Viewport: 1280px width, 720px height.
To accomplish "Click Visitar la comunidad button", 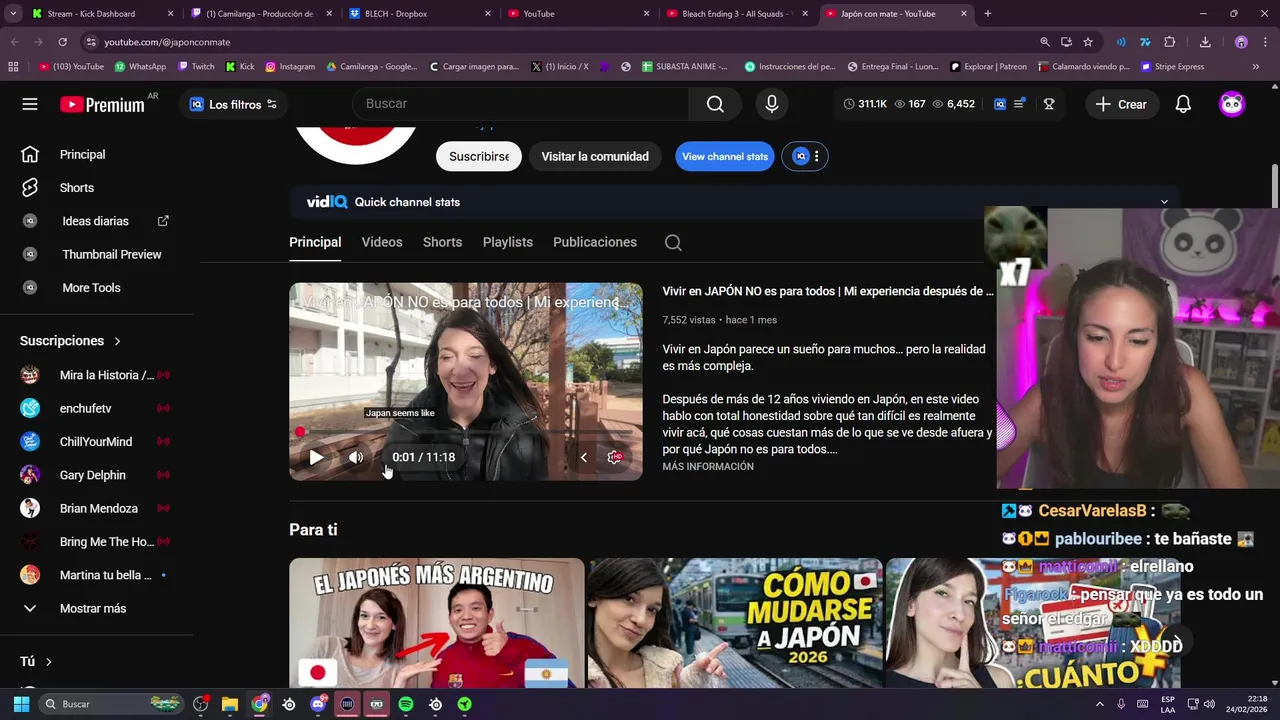I will 595,156.
